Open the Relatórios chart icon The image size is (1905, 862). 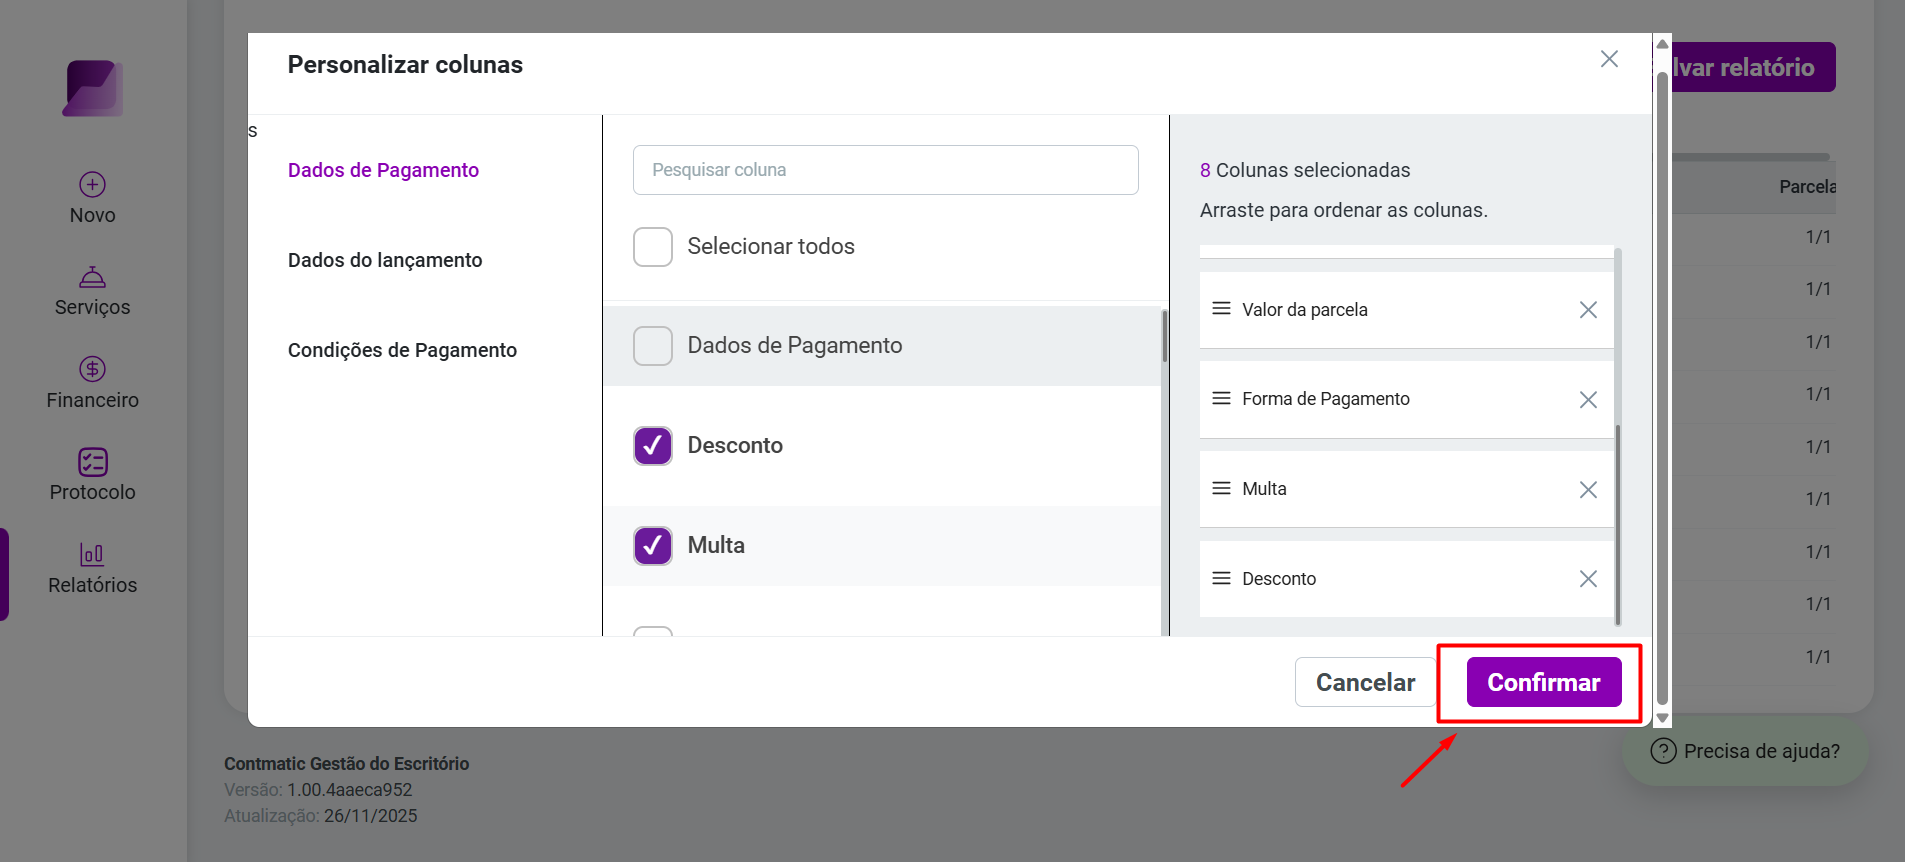coord(93,554)
